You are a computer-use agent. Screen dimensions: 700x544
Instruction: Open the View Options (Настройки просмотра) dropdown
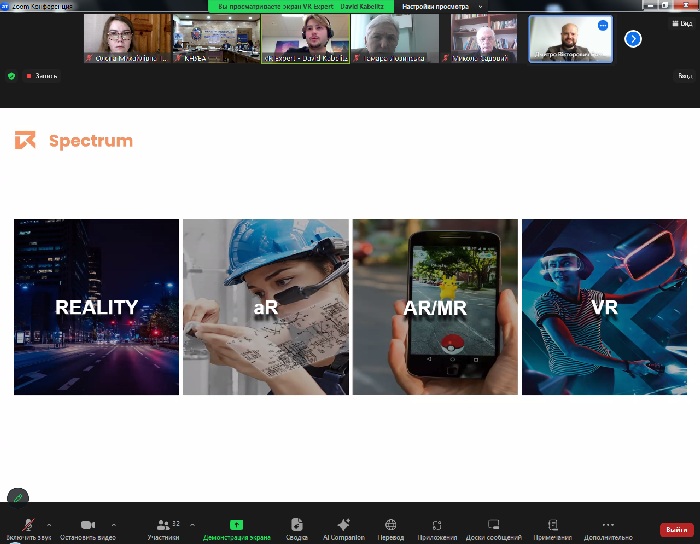coord(441,6)
